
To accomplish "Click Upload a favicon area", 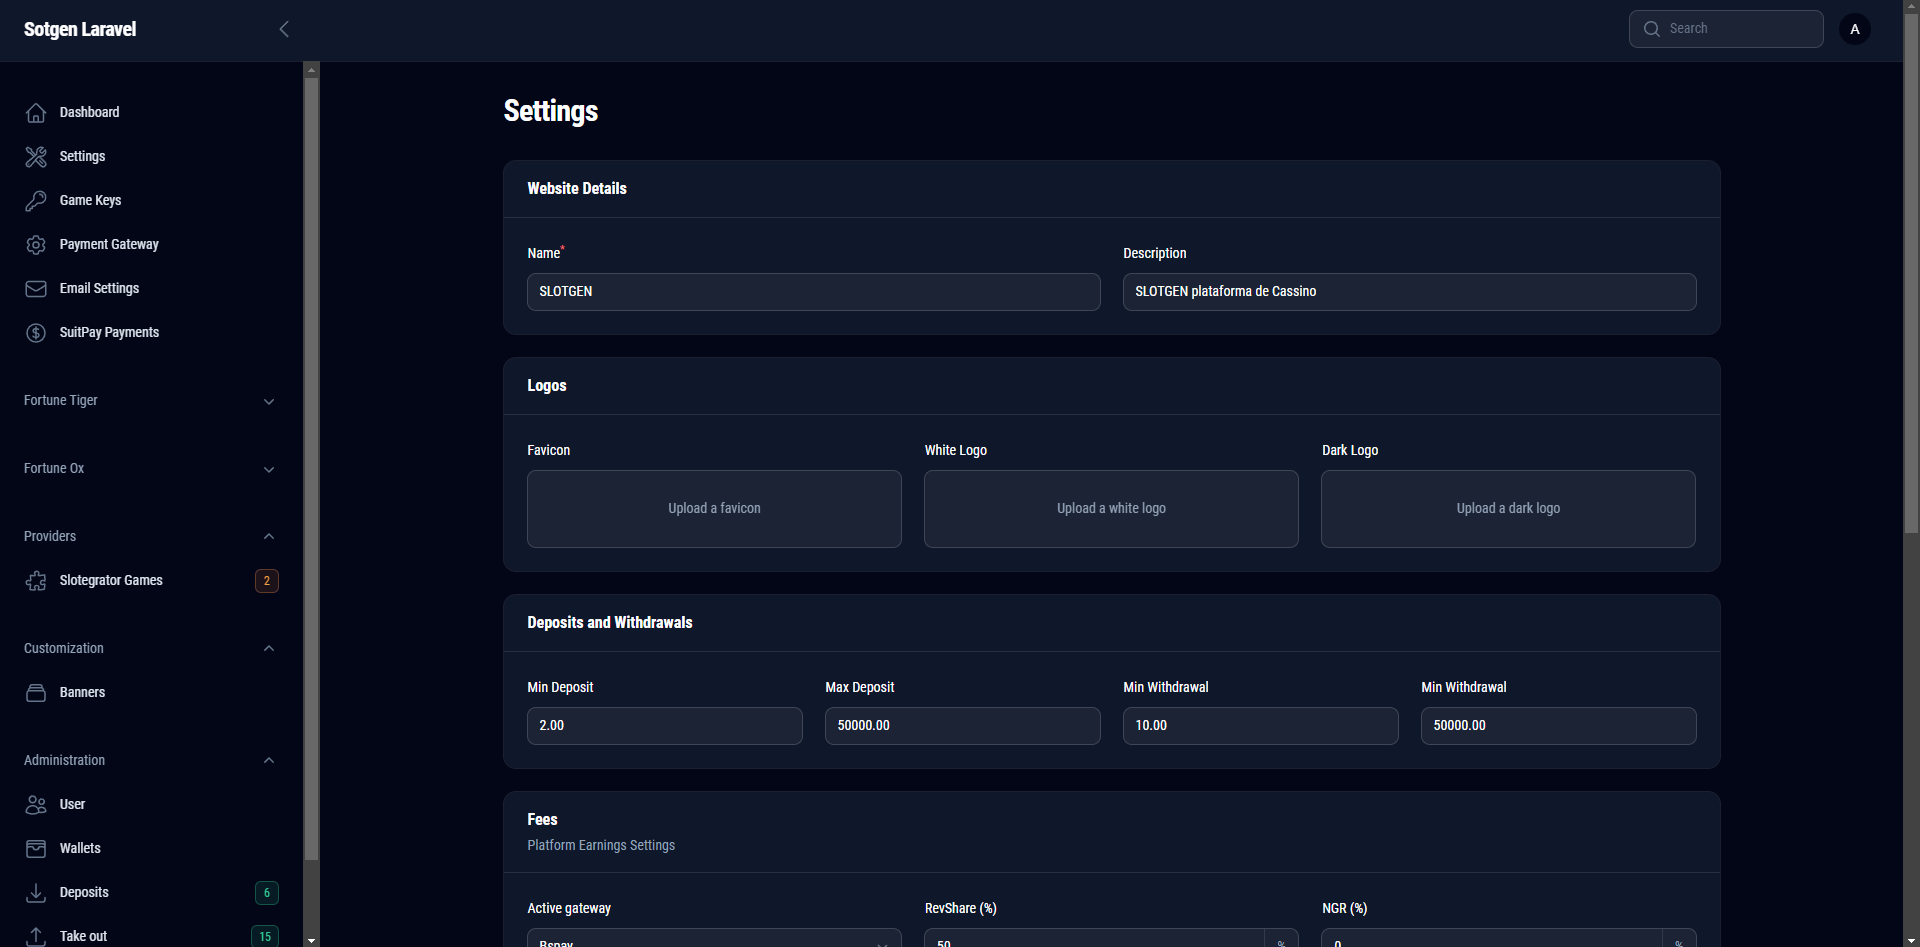I will click(x=714, y=509).
